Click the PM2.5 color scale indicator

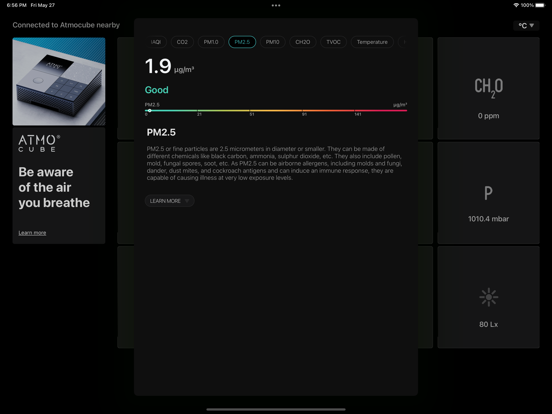[x=150, y=111]
